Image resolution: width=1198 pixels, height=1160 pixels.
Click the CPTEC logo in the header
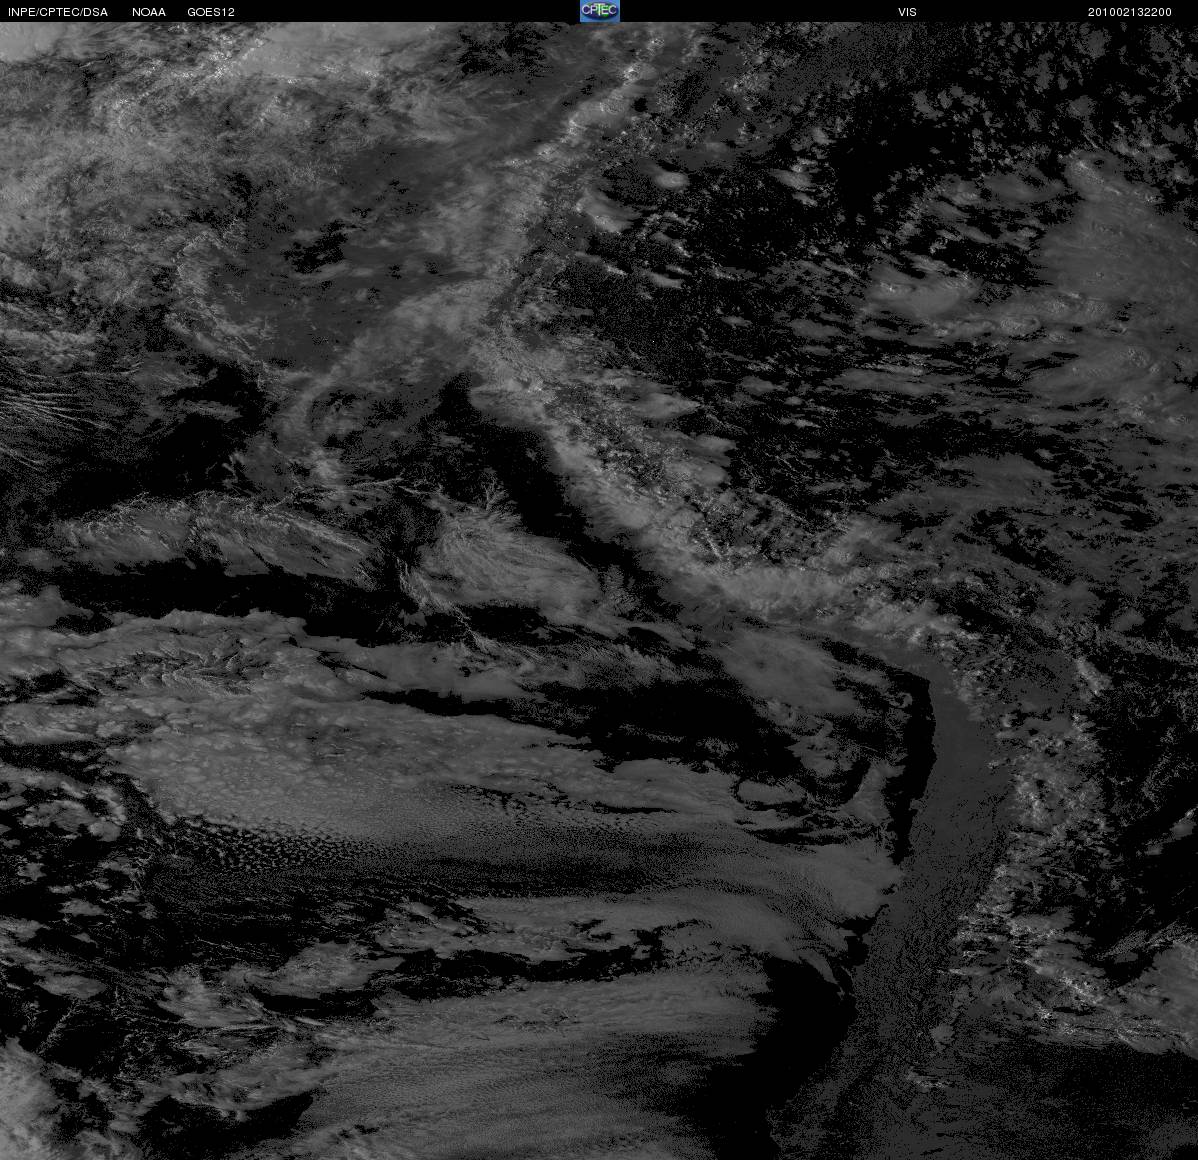[x=600, y=11]
